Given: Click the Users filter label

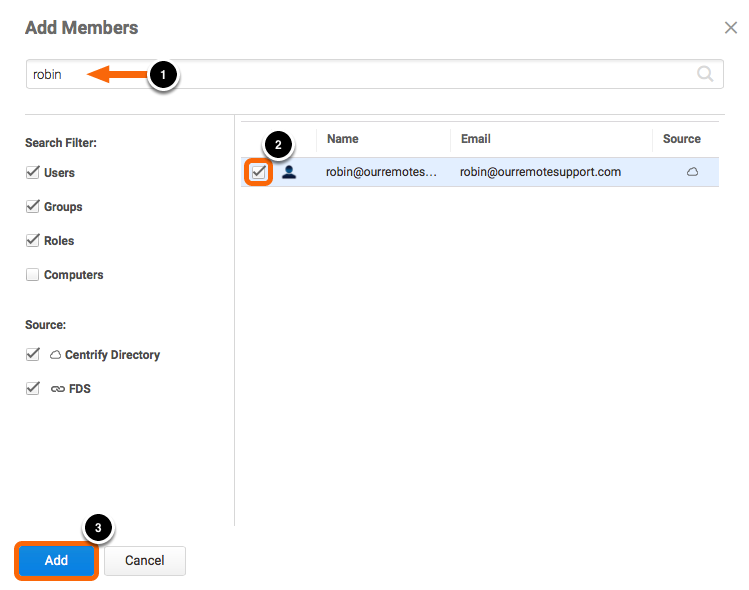Looking at the screenshot, I should tap(59, 173).
